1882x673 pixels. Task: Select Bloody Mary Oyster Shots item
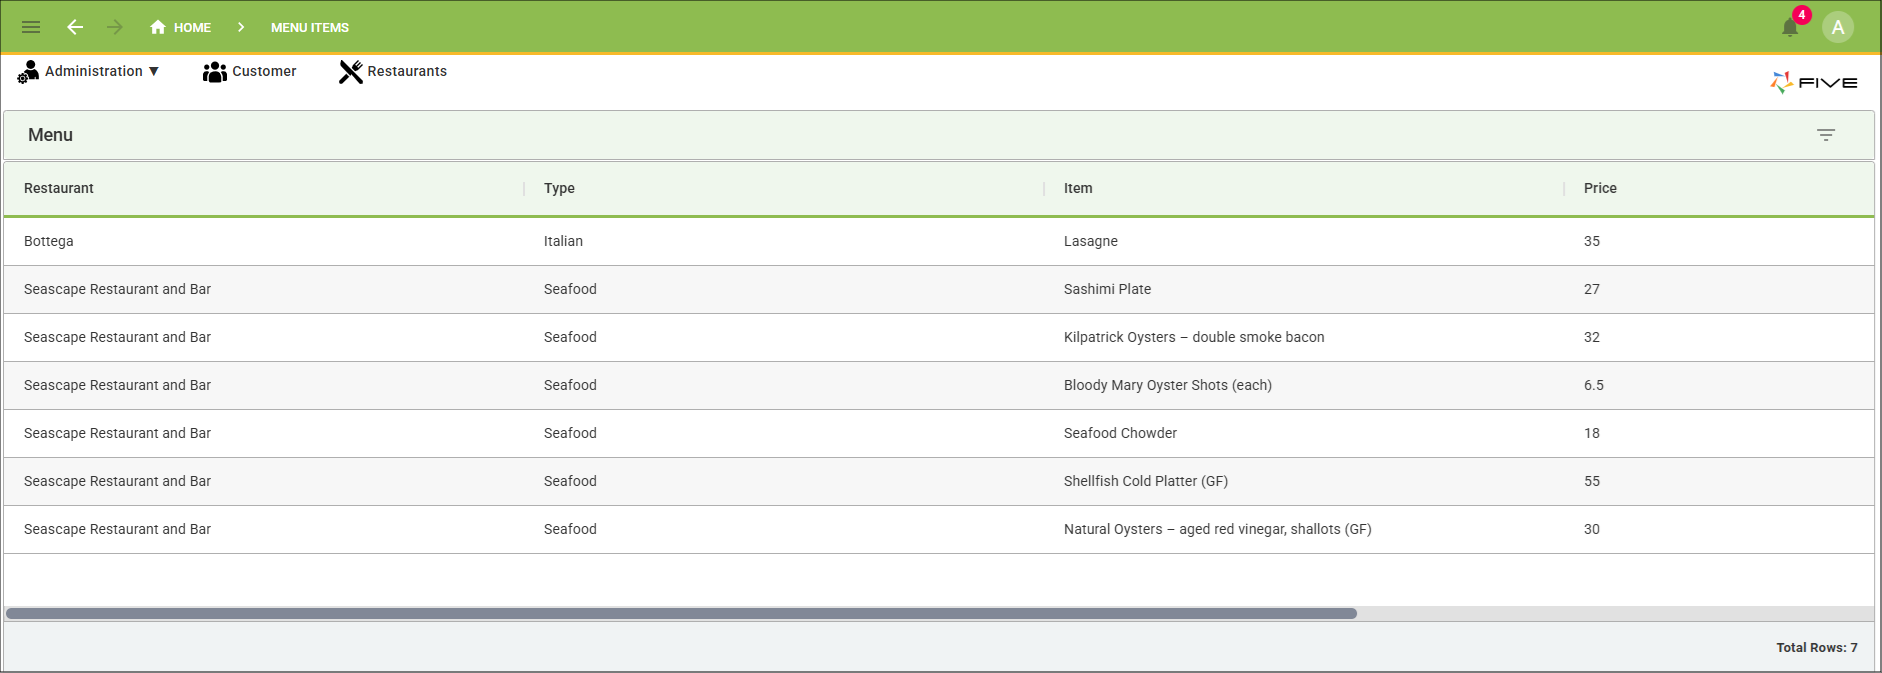point(1168,385)
